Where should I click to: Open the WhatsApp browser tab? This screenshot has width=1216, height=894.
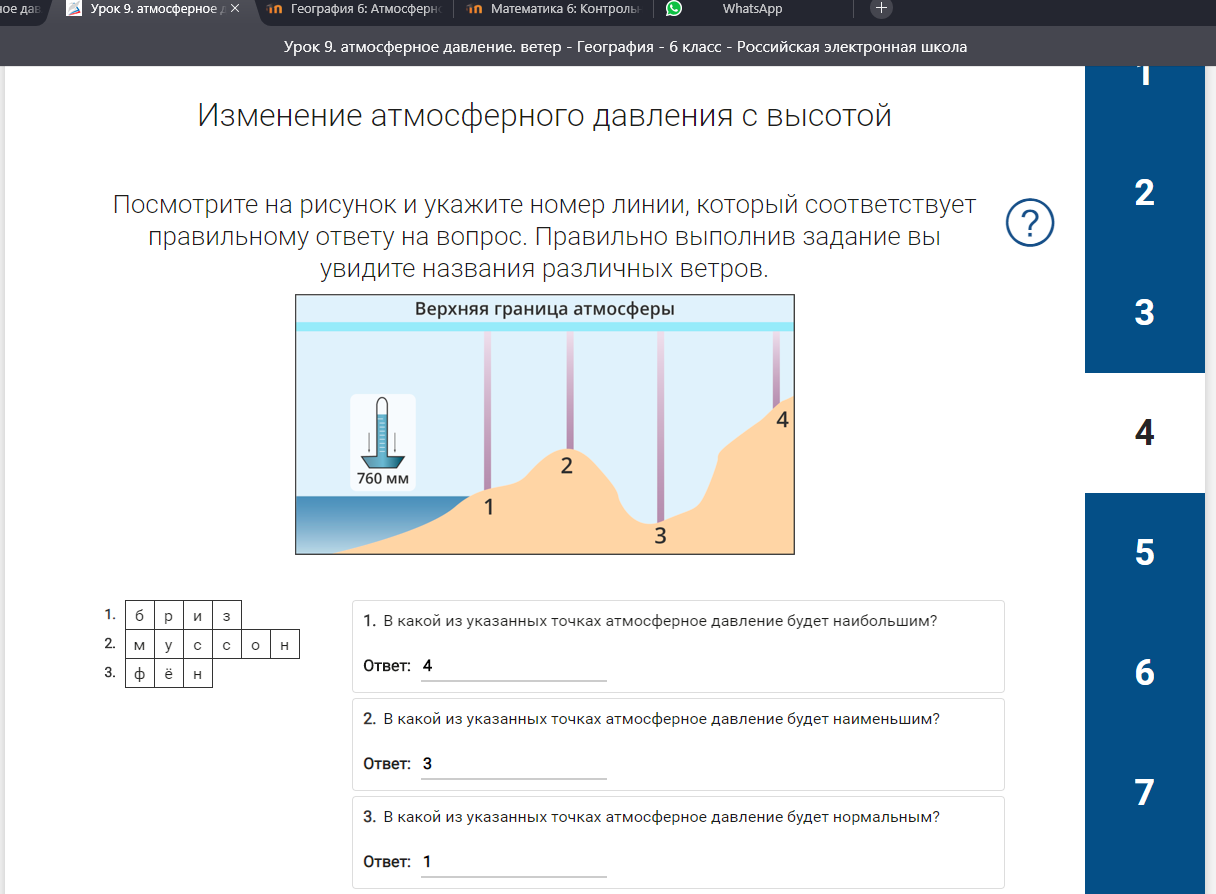[755, 9]
